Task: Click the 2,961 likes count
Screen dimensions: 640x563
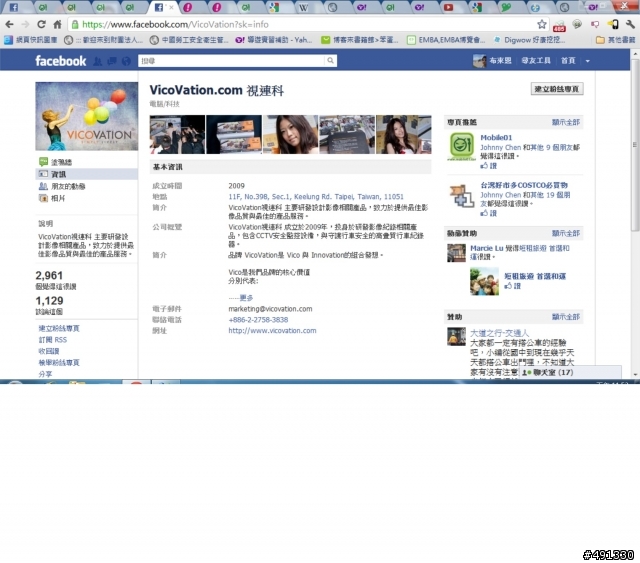Action: (49, 276)
